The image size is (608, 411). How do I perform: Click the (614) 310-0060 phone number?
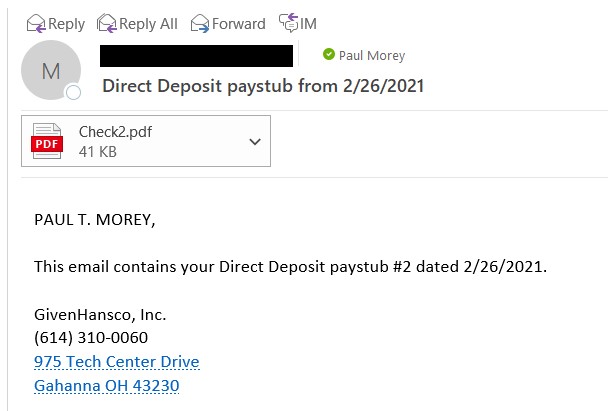(91, 338)
